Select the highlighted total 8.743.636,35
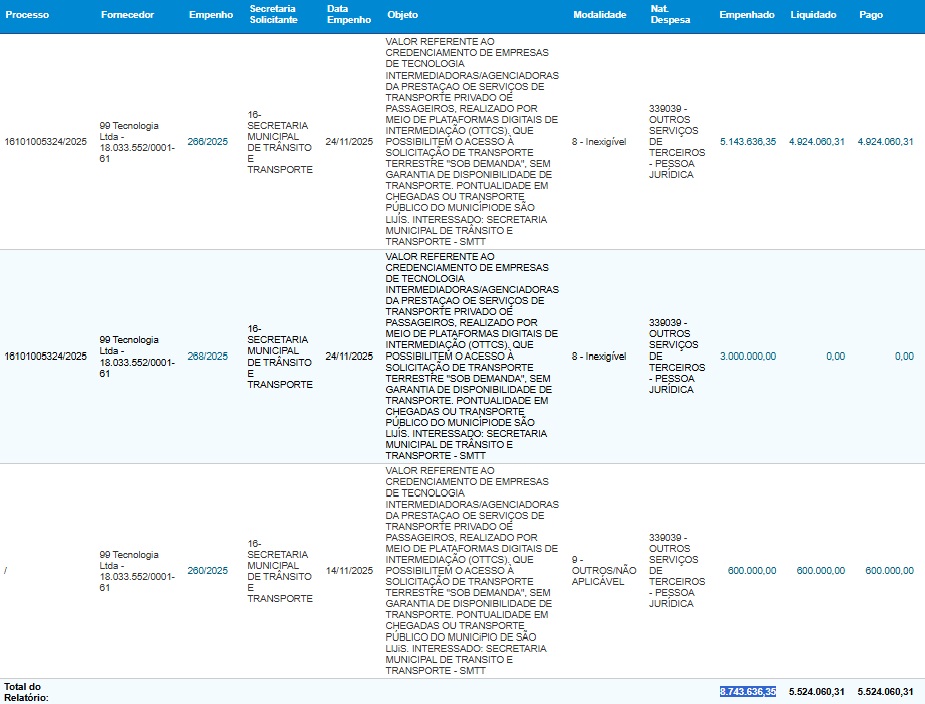 [x=747, y=692]
